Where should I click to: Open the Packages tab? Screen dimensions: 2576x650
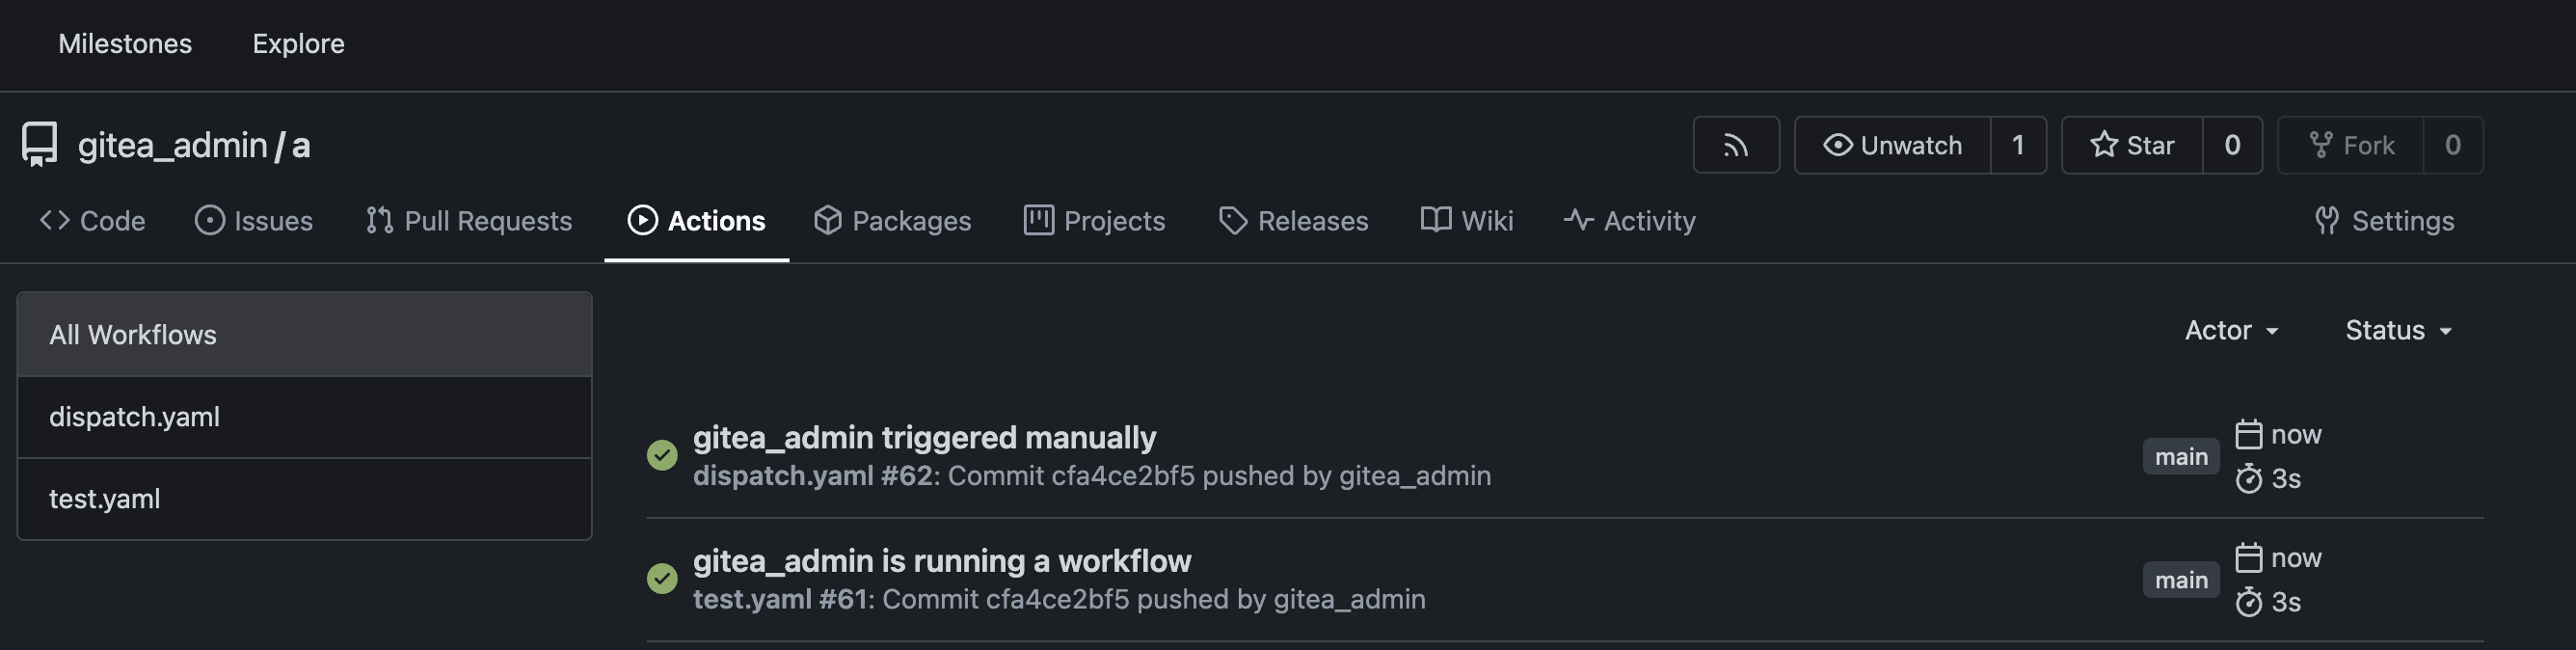pos(892,221)
